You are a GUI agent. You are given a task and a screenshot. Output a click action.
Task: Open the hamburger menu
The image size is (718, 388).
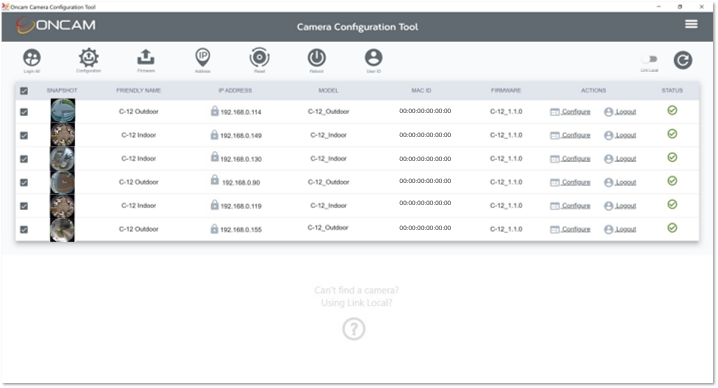coord(691,24)
